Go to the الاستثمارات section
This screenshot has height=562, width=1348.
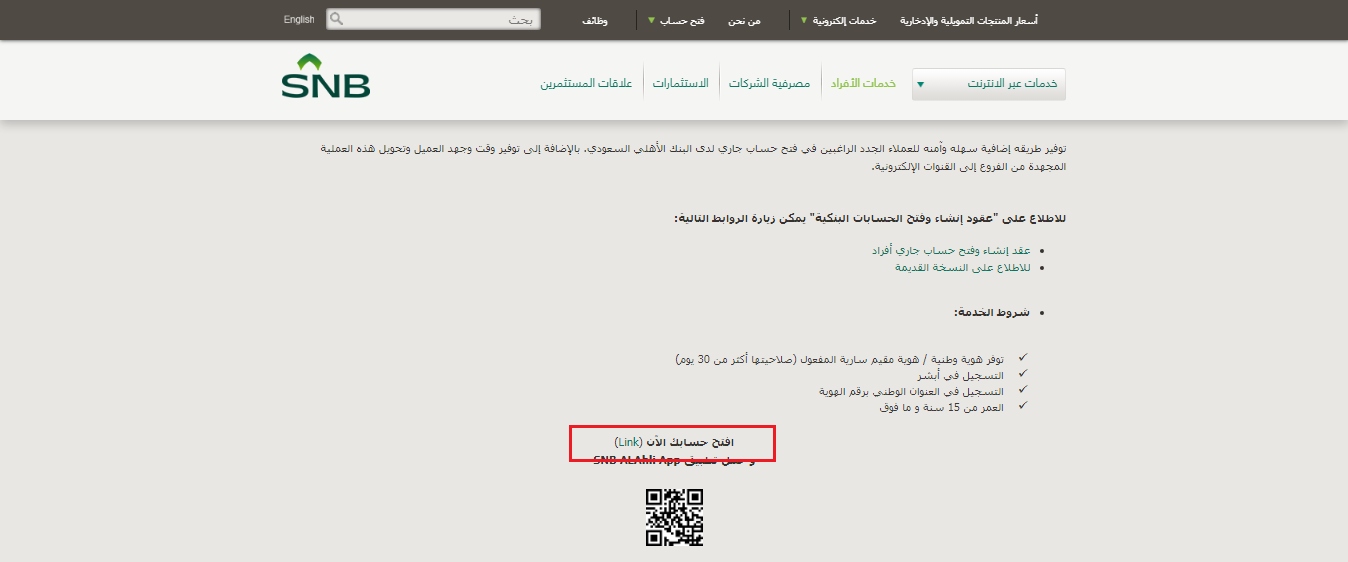[x=681, y=83]
